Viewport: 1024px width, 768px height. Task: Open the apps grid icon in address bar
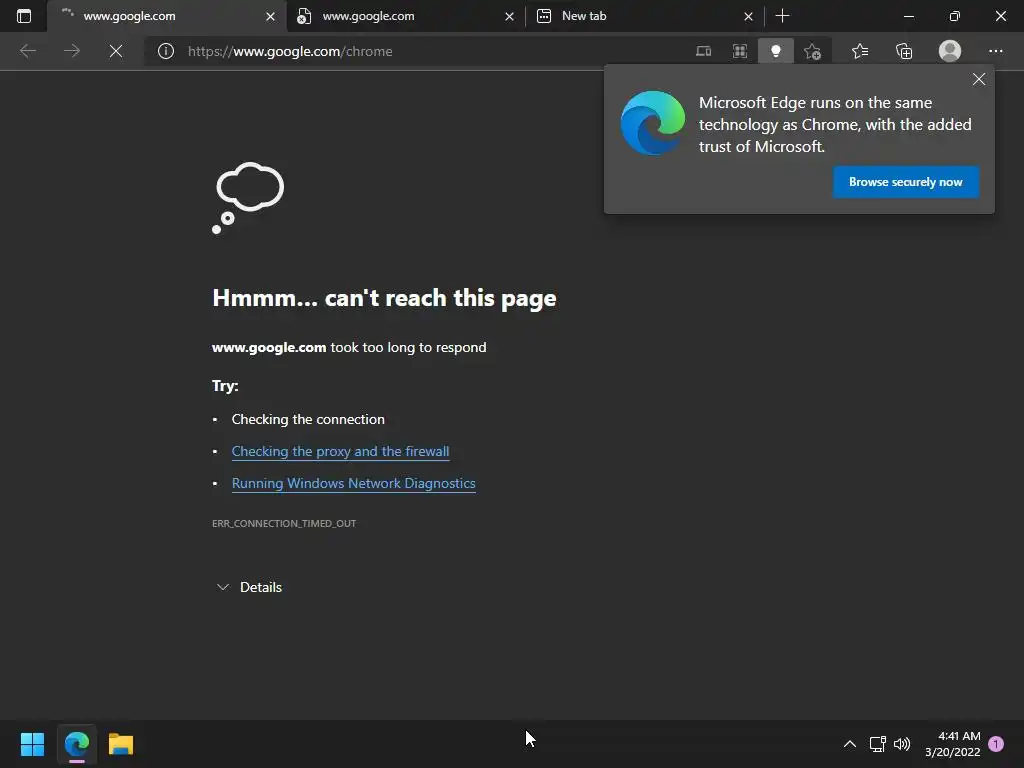click(739, 51)
